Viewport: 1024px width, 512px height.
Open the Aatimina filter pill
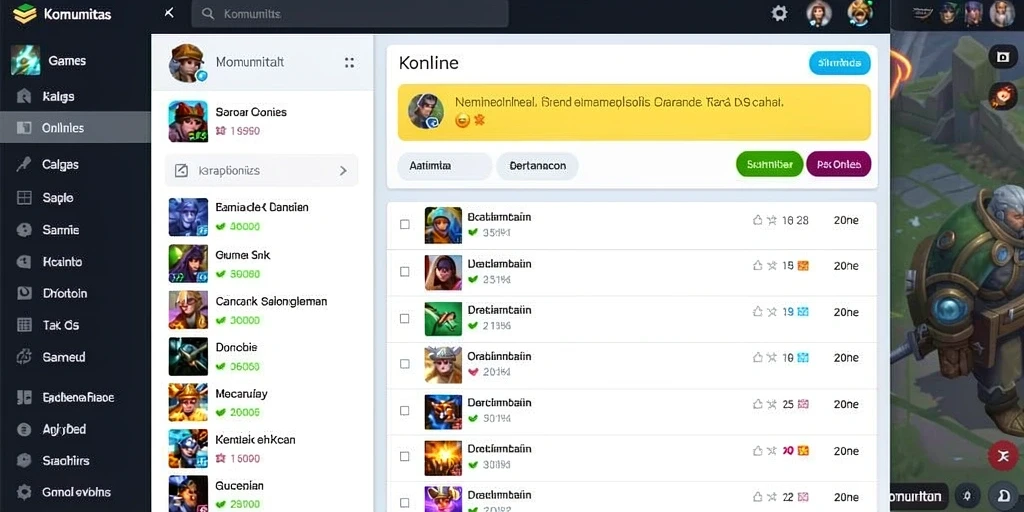pyautogui.click(x=444, y=166)
